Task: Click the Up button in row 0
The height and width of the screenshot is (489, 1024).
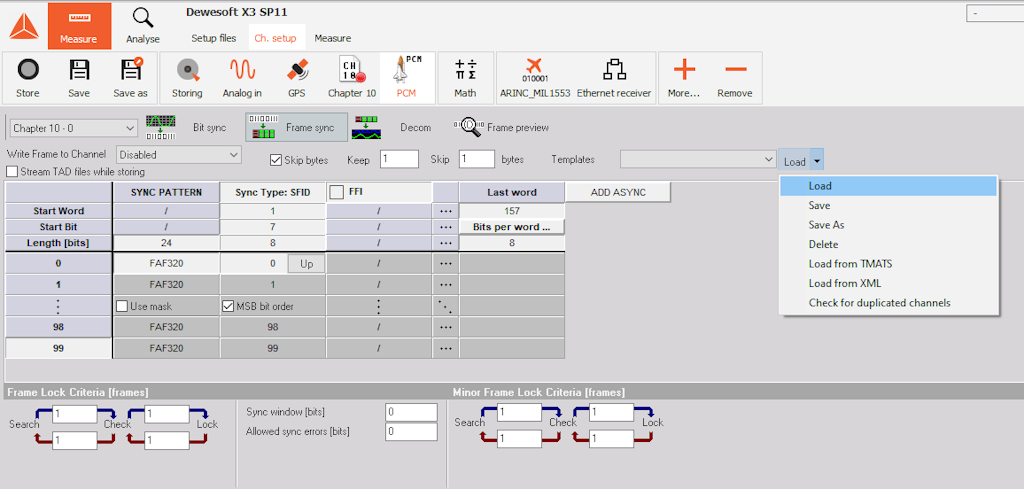Action: tap(306, 264)
